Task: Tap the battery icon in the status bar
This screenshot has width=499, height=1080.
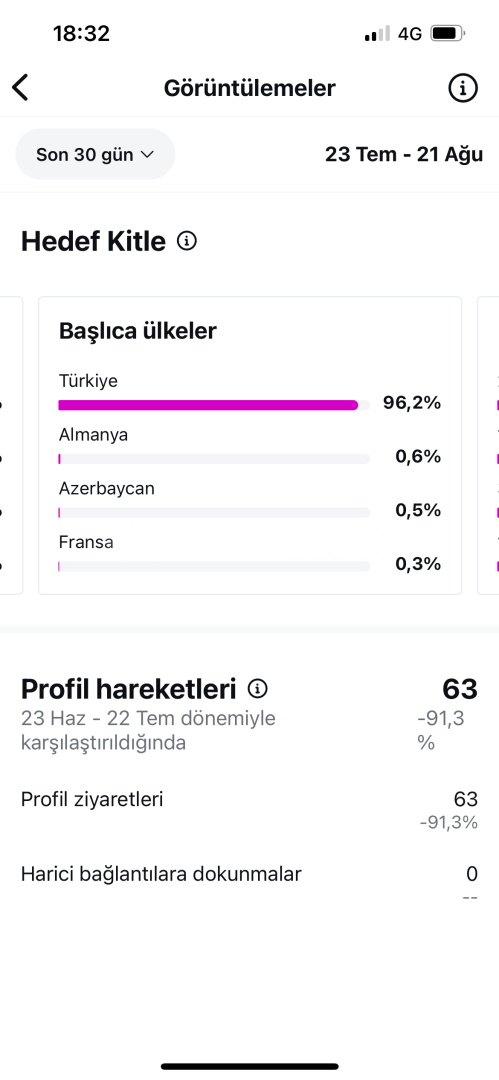Action: (448, 33)
